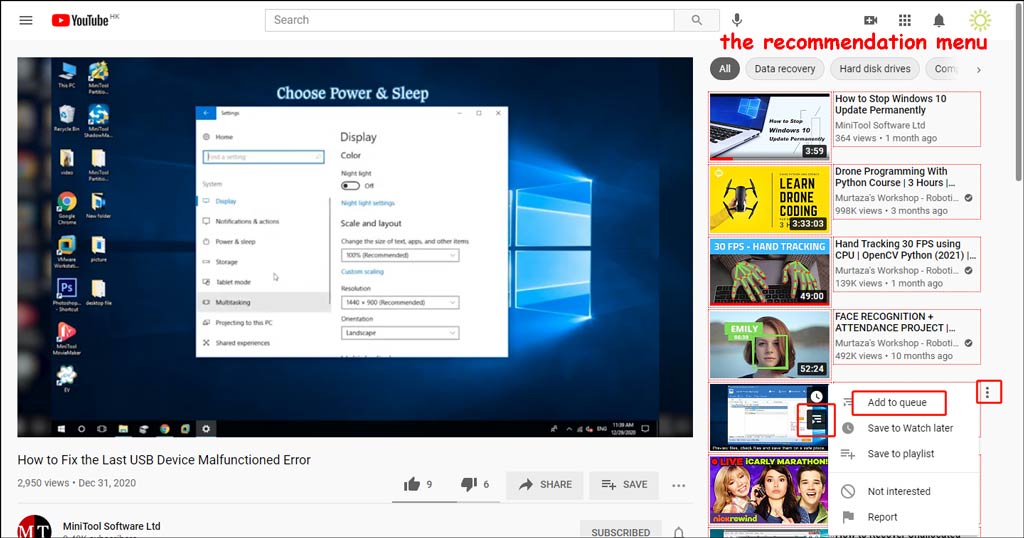Open the MiniTool channel avatar
Image resolution: width=1024 pixels, height=538 pixels.
tap(34, 526)
